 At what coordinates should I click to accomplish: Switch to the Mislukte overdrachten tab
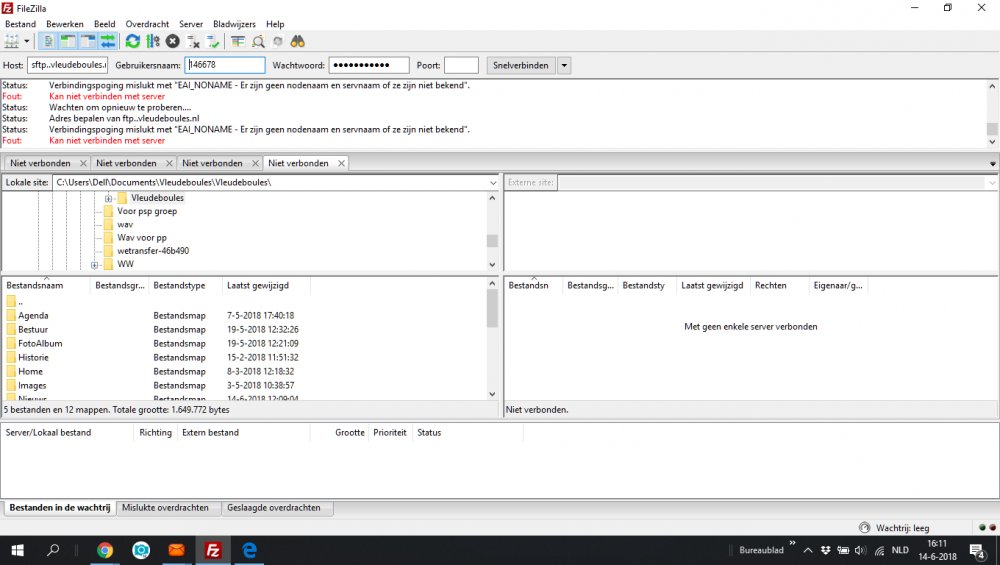166,508
